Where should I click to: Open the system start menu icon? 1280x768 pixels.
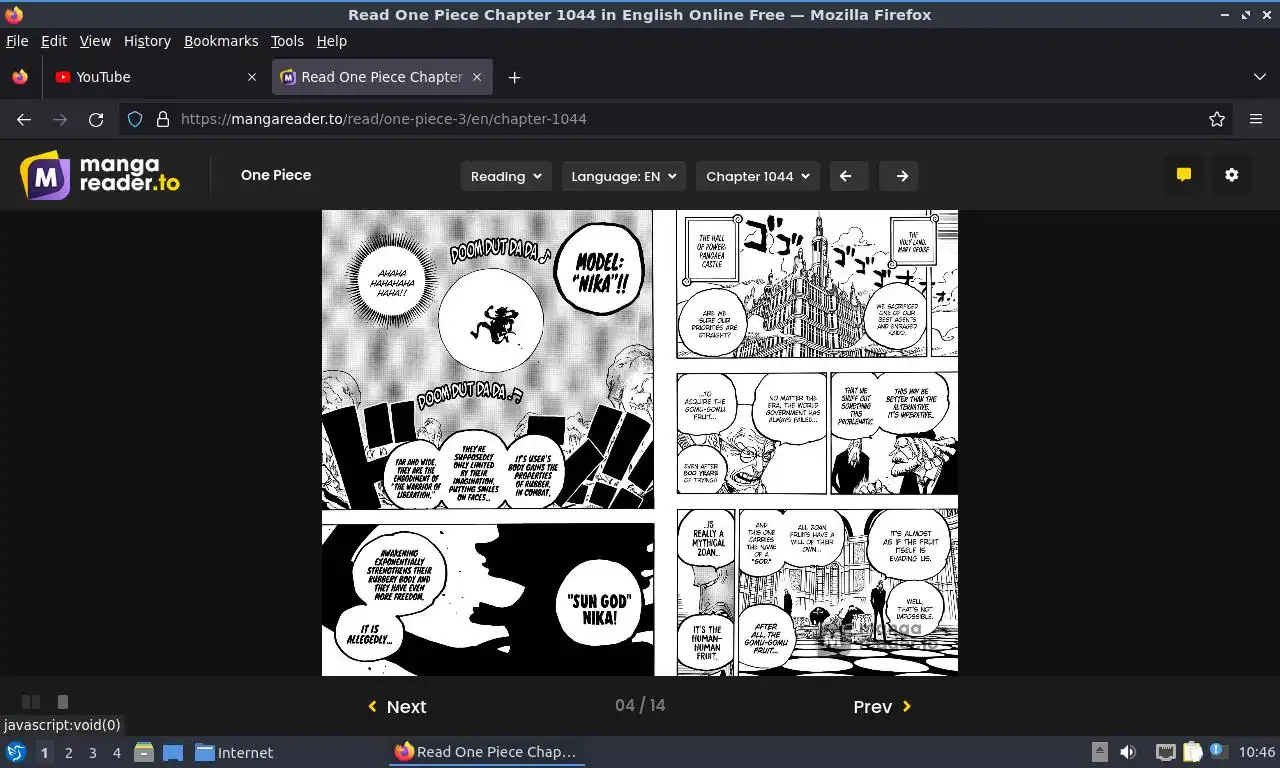(x=15, y=752)
